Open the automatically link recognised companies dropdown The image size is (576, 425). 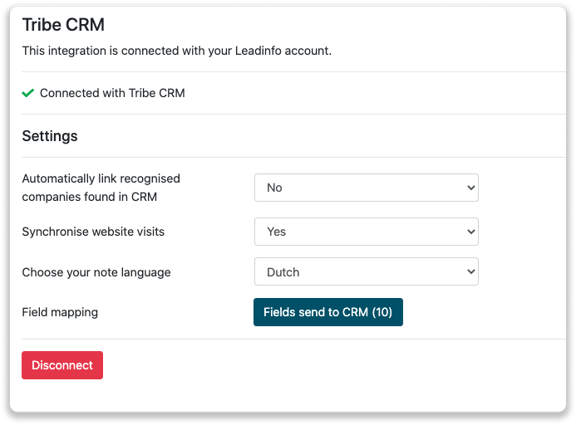coord(366,188)
